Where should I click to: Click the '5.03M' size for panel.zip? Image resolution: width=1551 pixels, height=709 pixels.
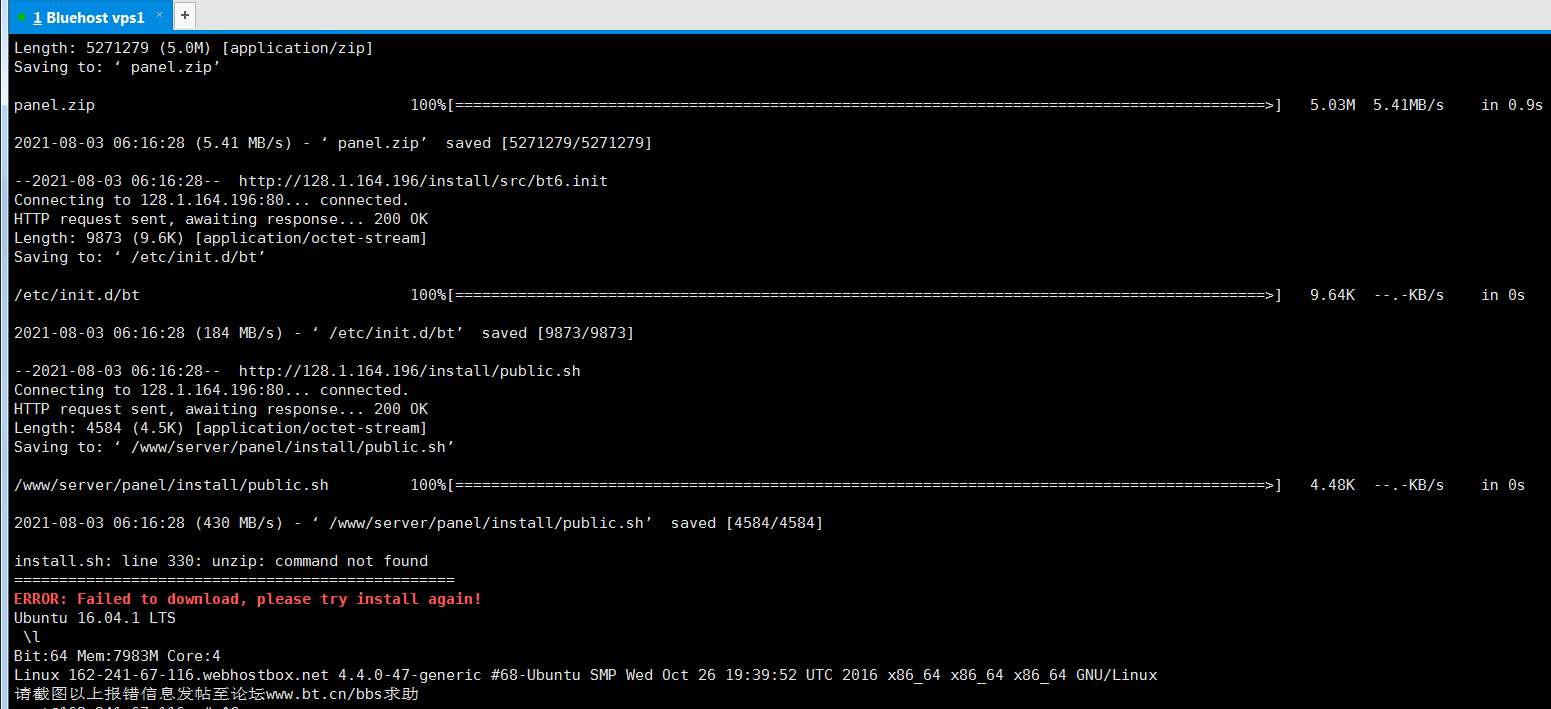(1332, 105)
